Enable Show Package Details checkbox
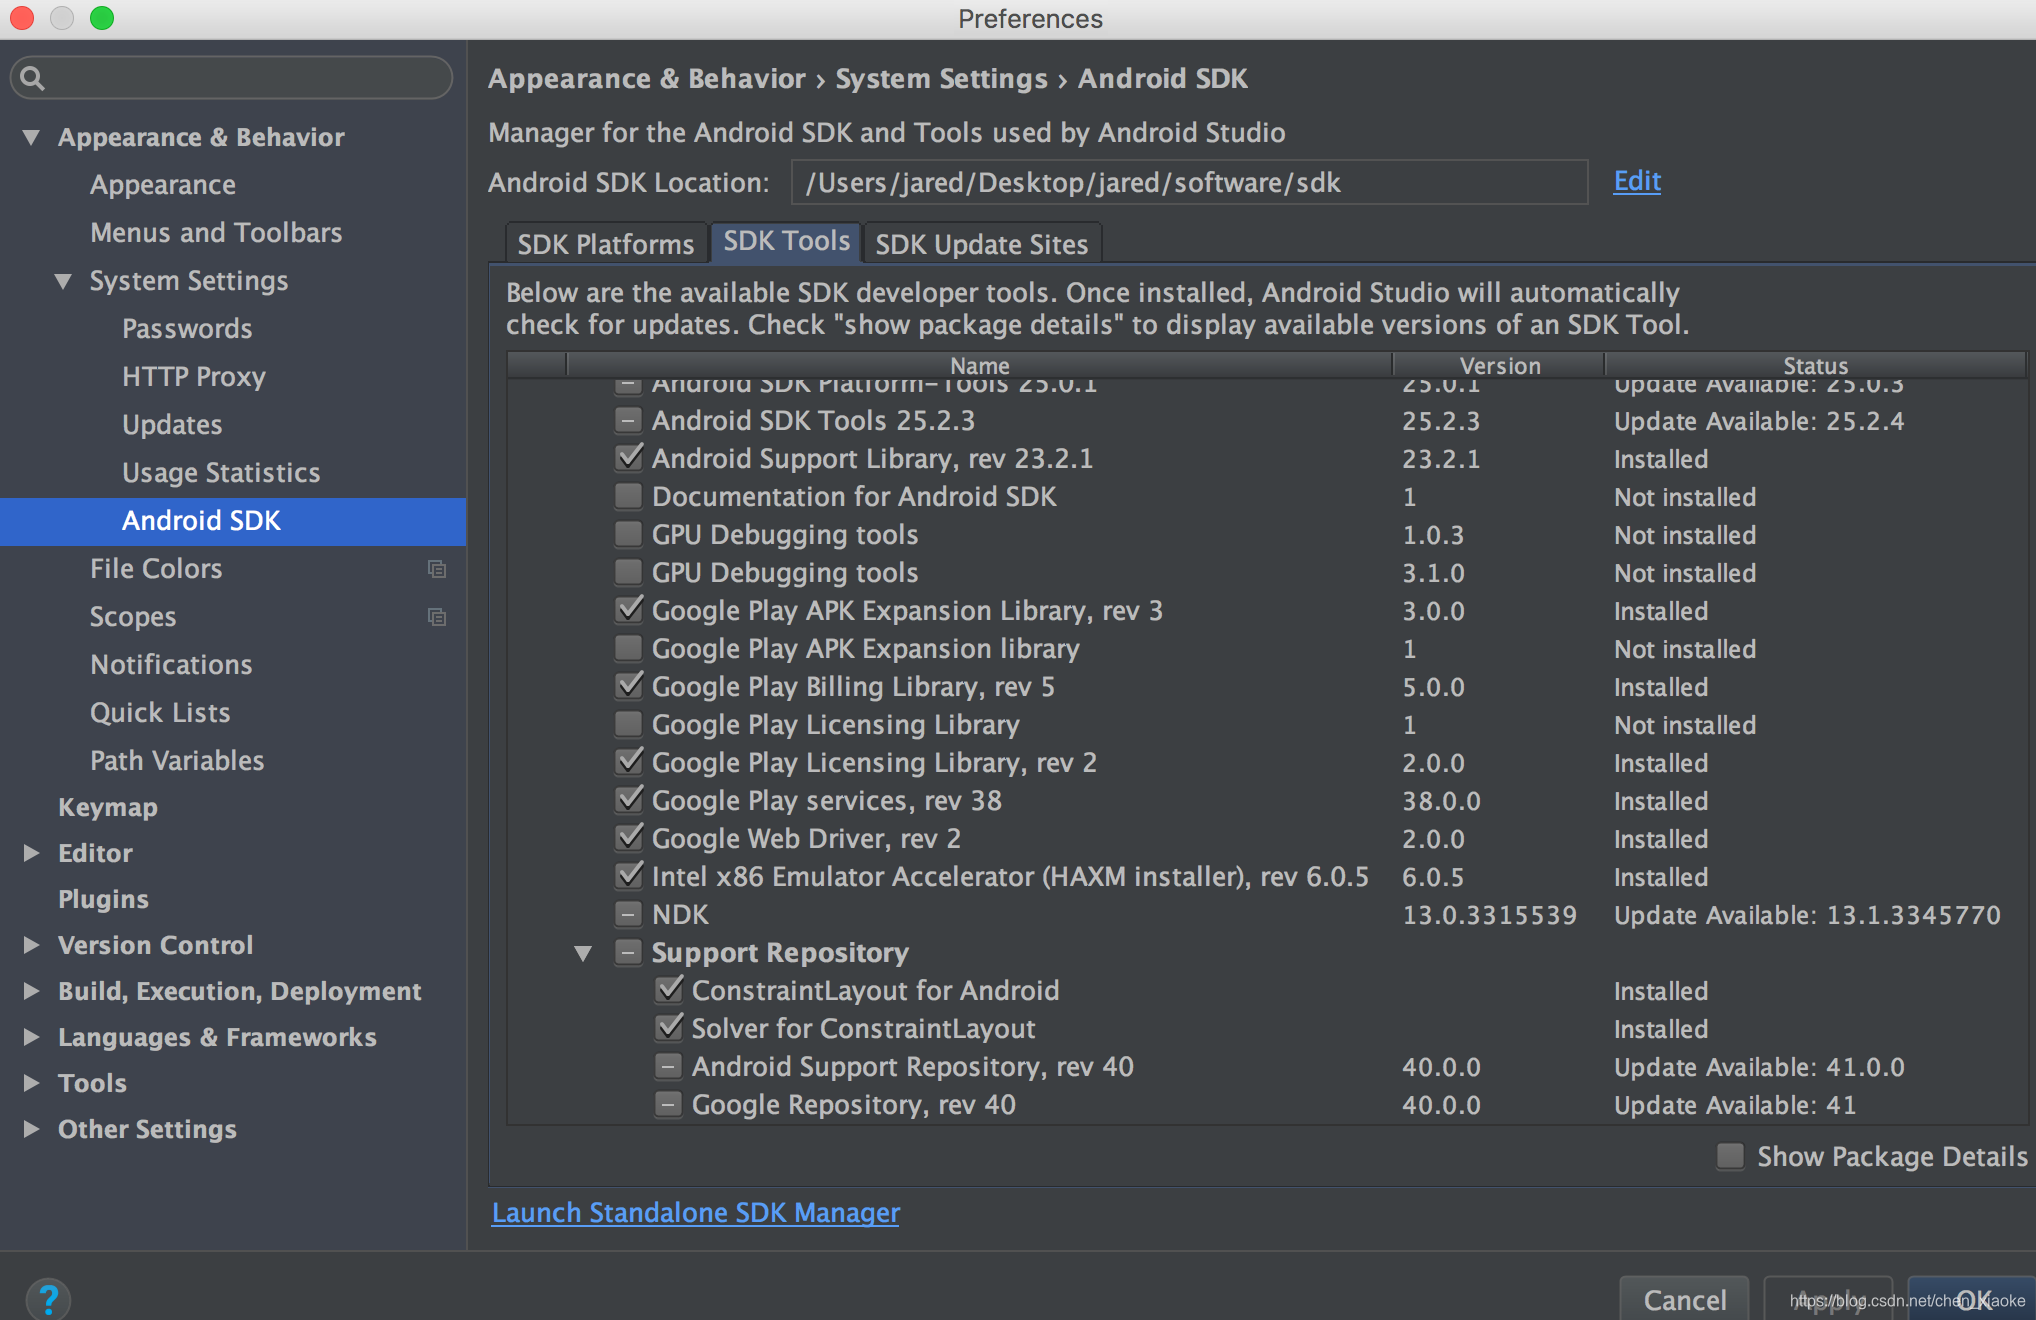The image size is (2036, 1320). point(1730,1156)
